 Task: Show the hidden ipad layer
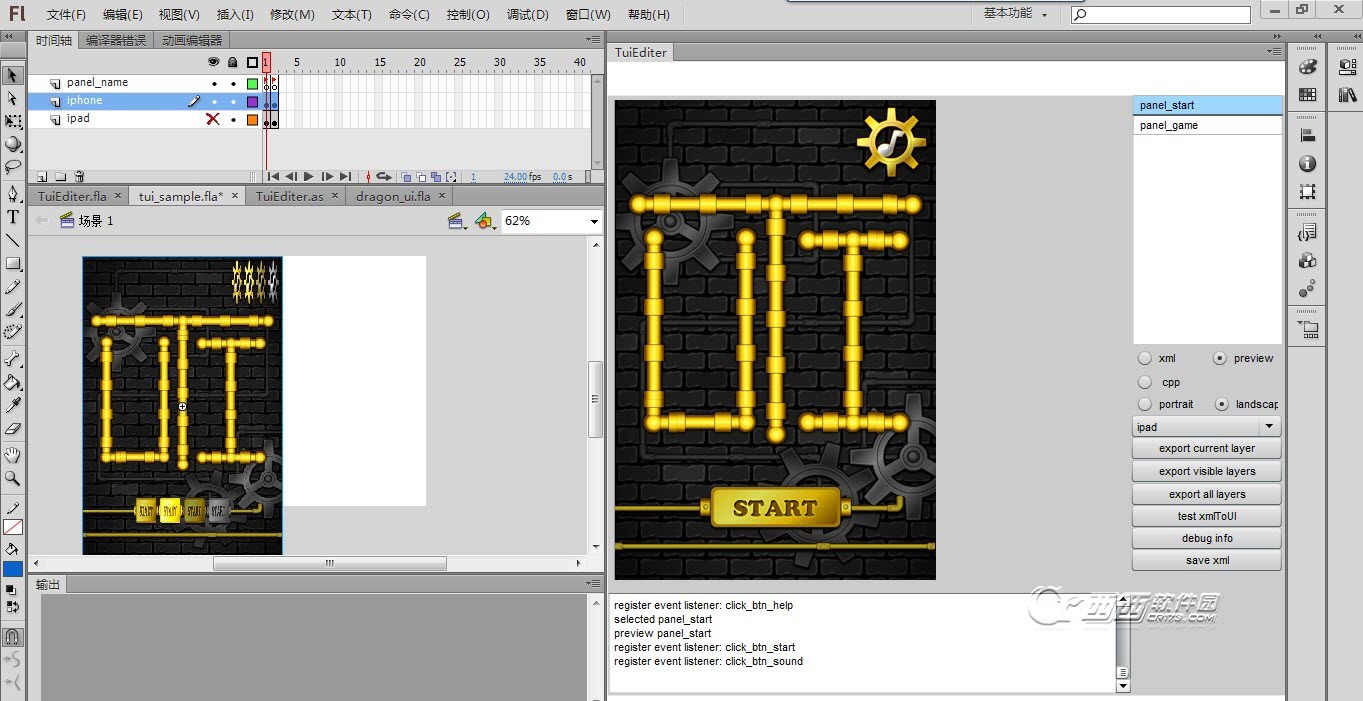212,119
